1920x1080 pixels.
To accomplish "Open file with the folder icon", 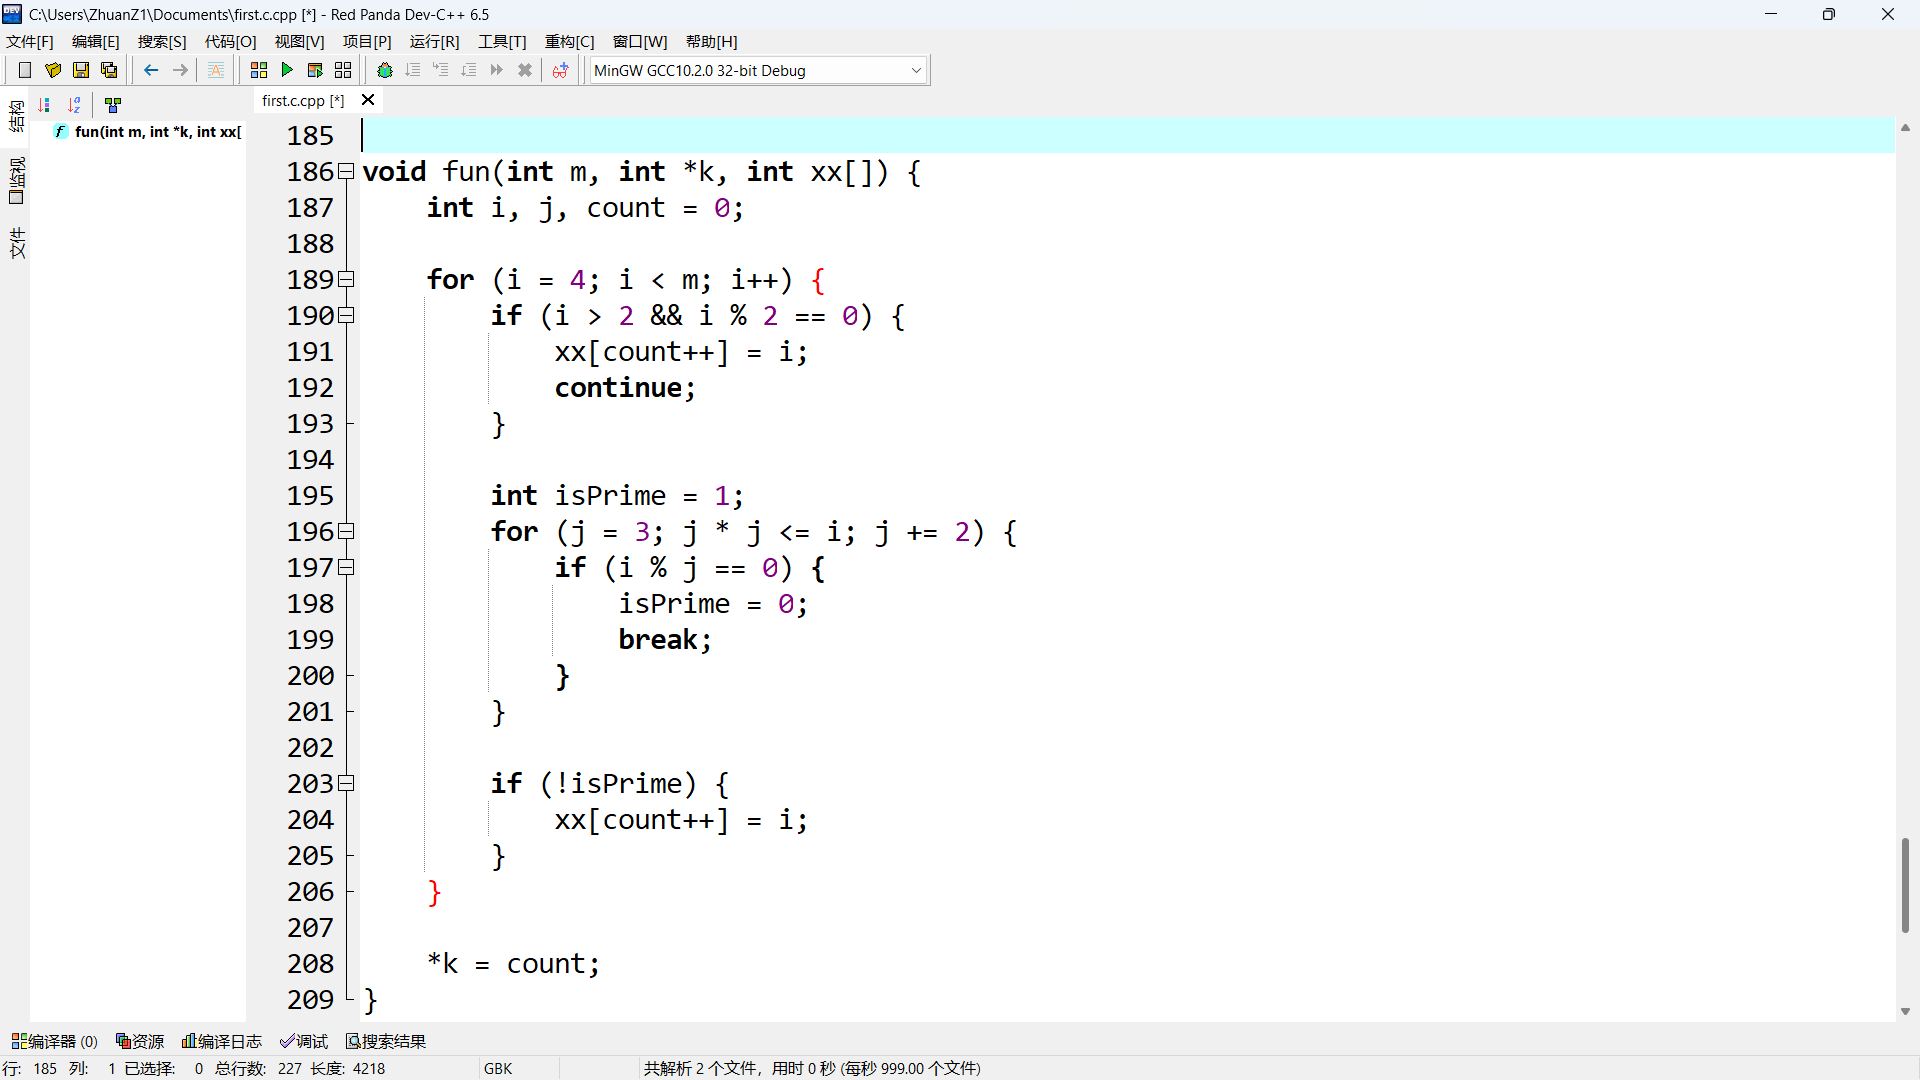I will tap(53, 70).
